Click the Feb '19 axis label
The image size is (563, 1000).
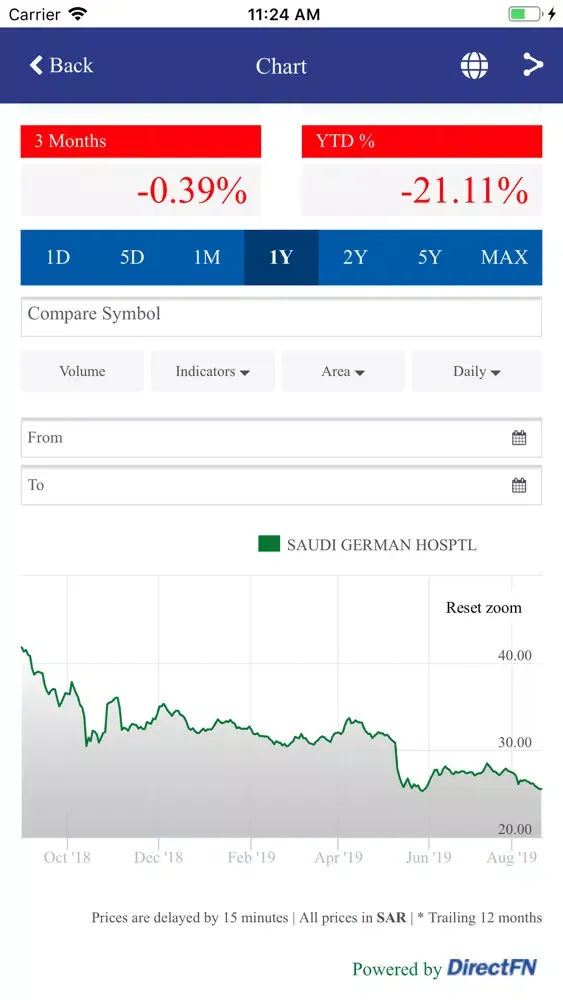251,858
